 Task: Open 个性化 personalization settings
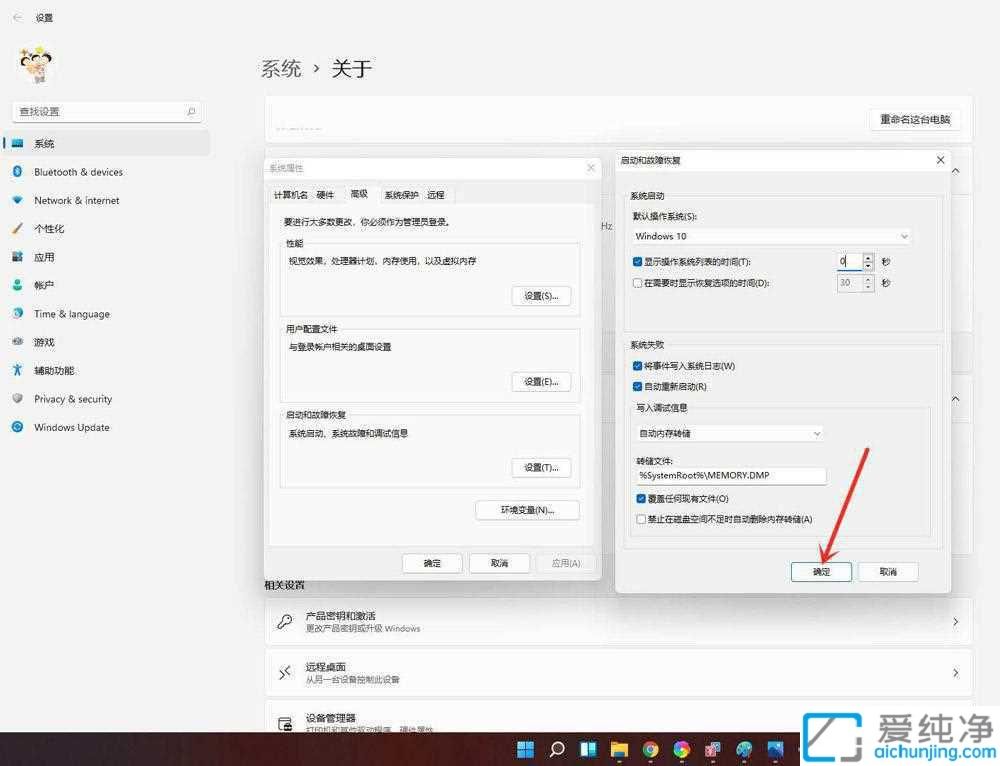[x=107, y=228]
